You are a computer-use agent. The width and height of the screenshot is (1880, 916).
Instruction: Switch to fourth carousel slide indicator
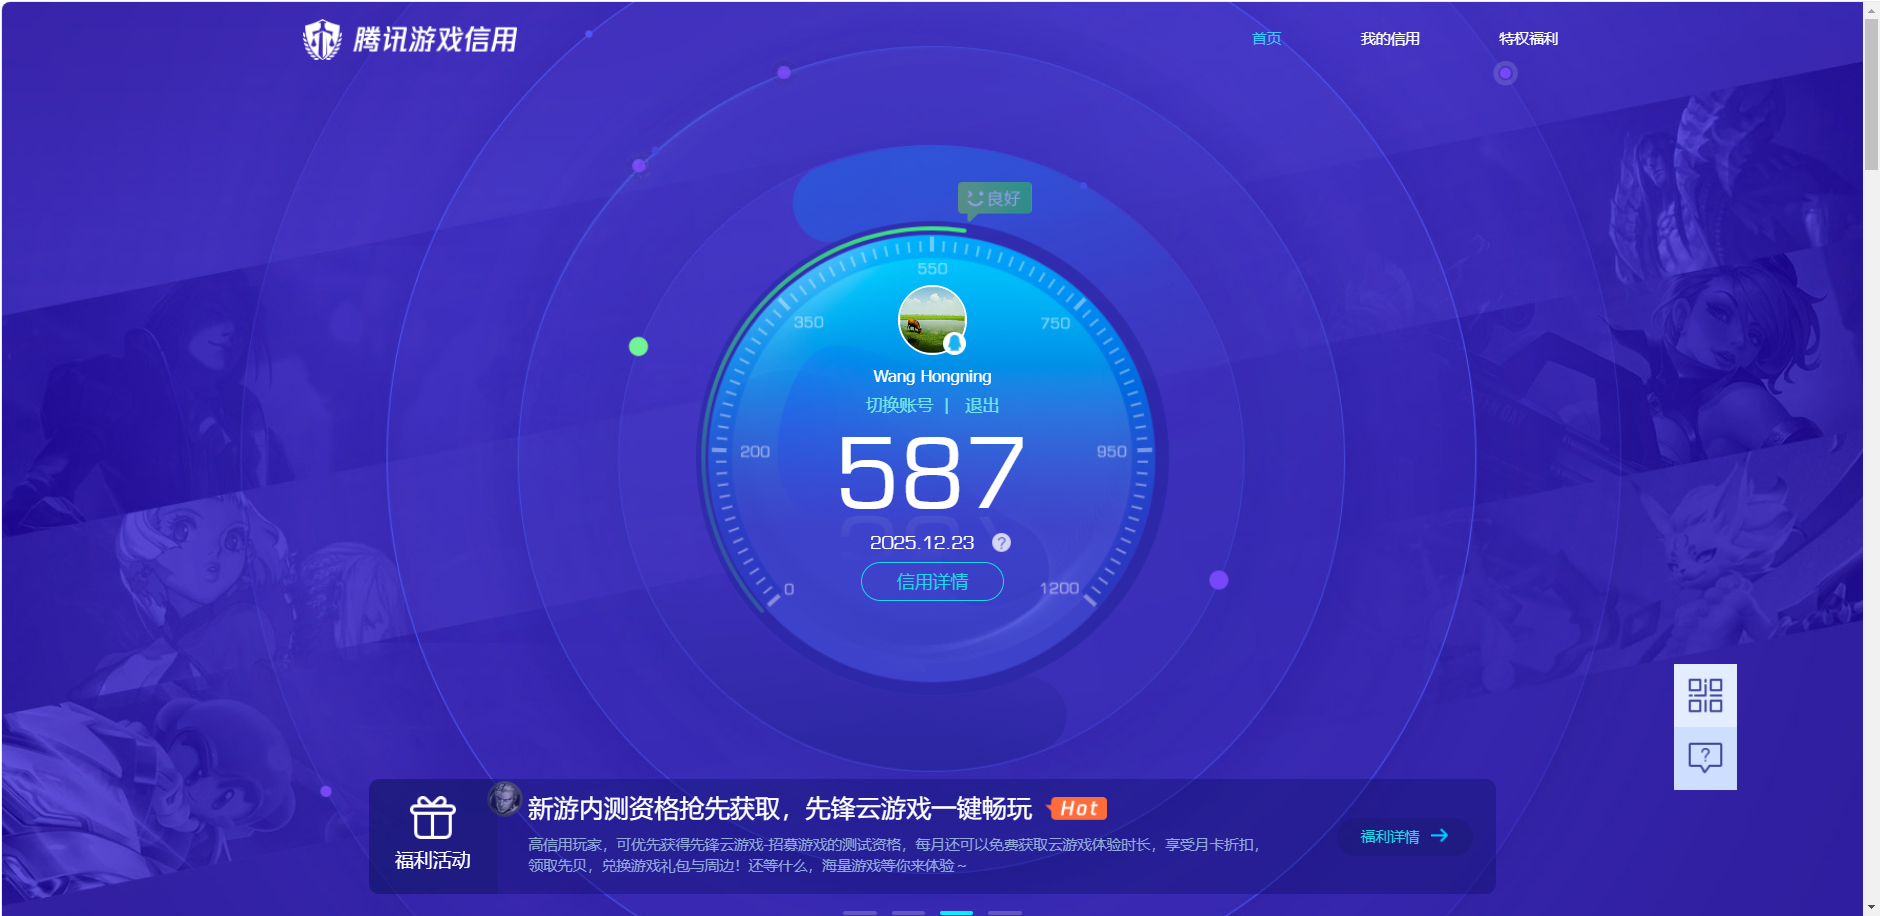coord(1005,912)
